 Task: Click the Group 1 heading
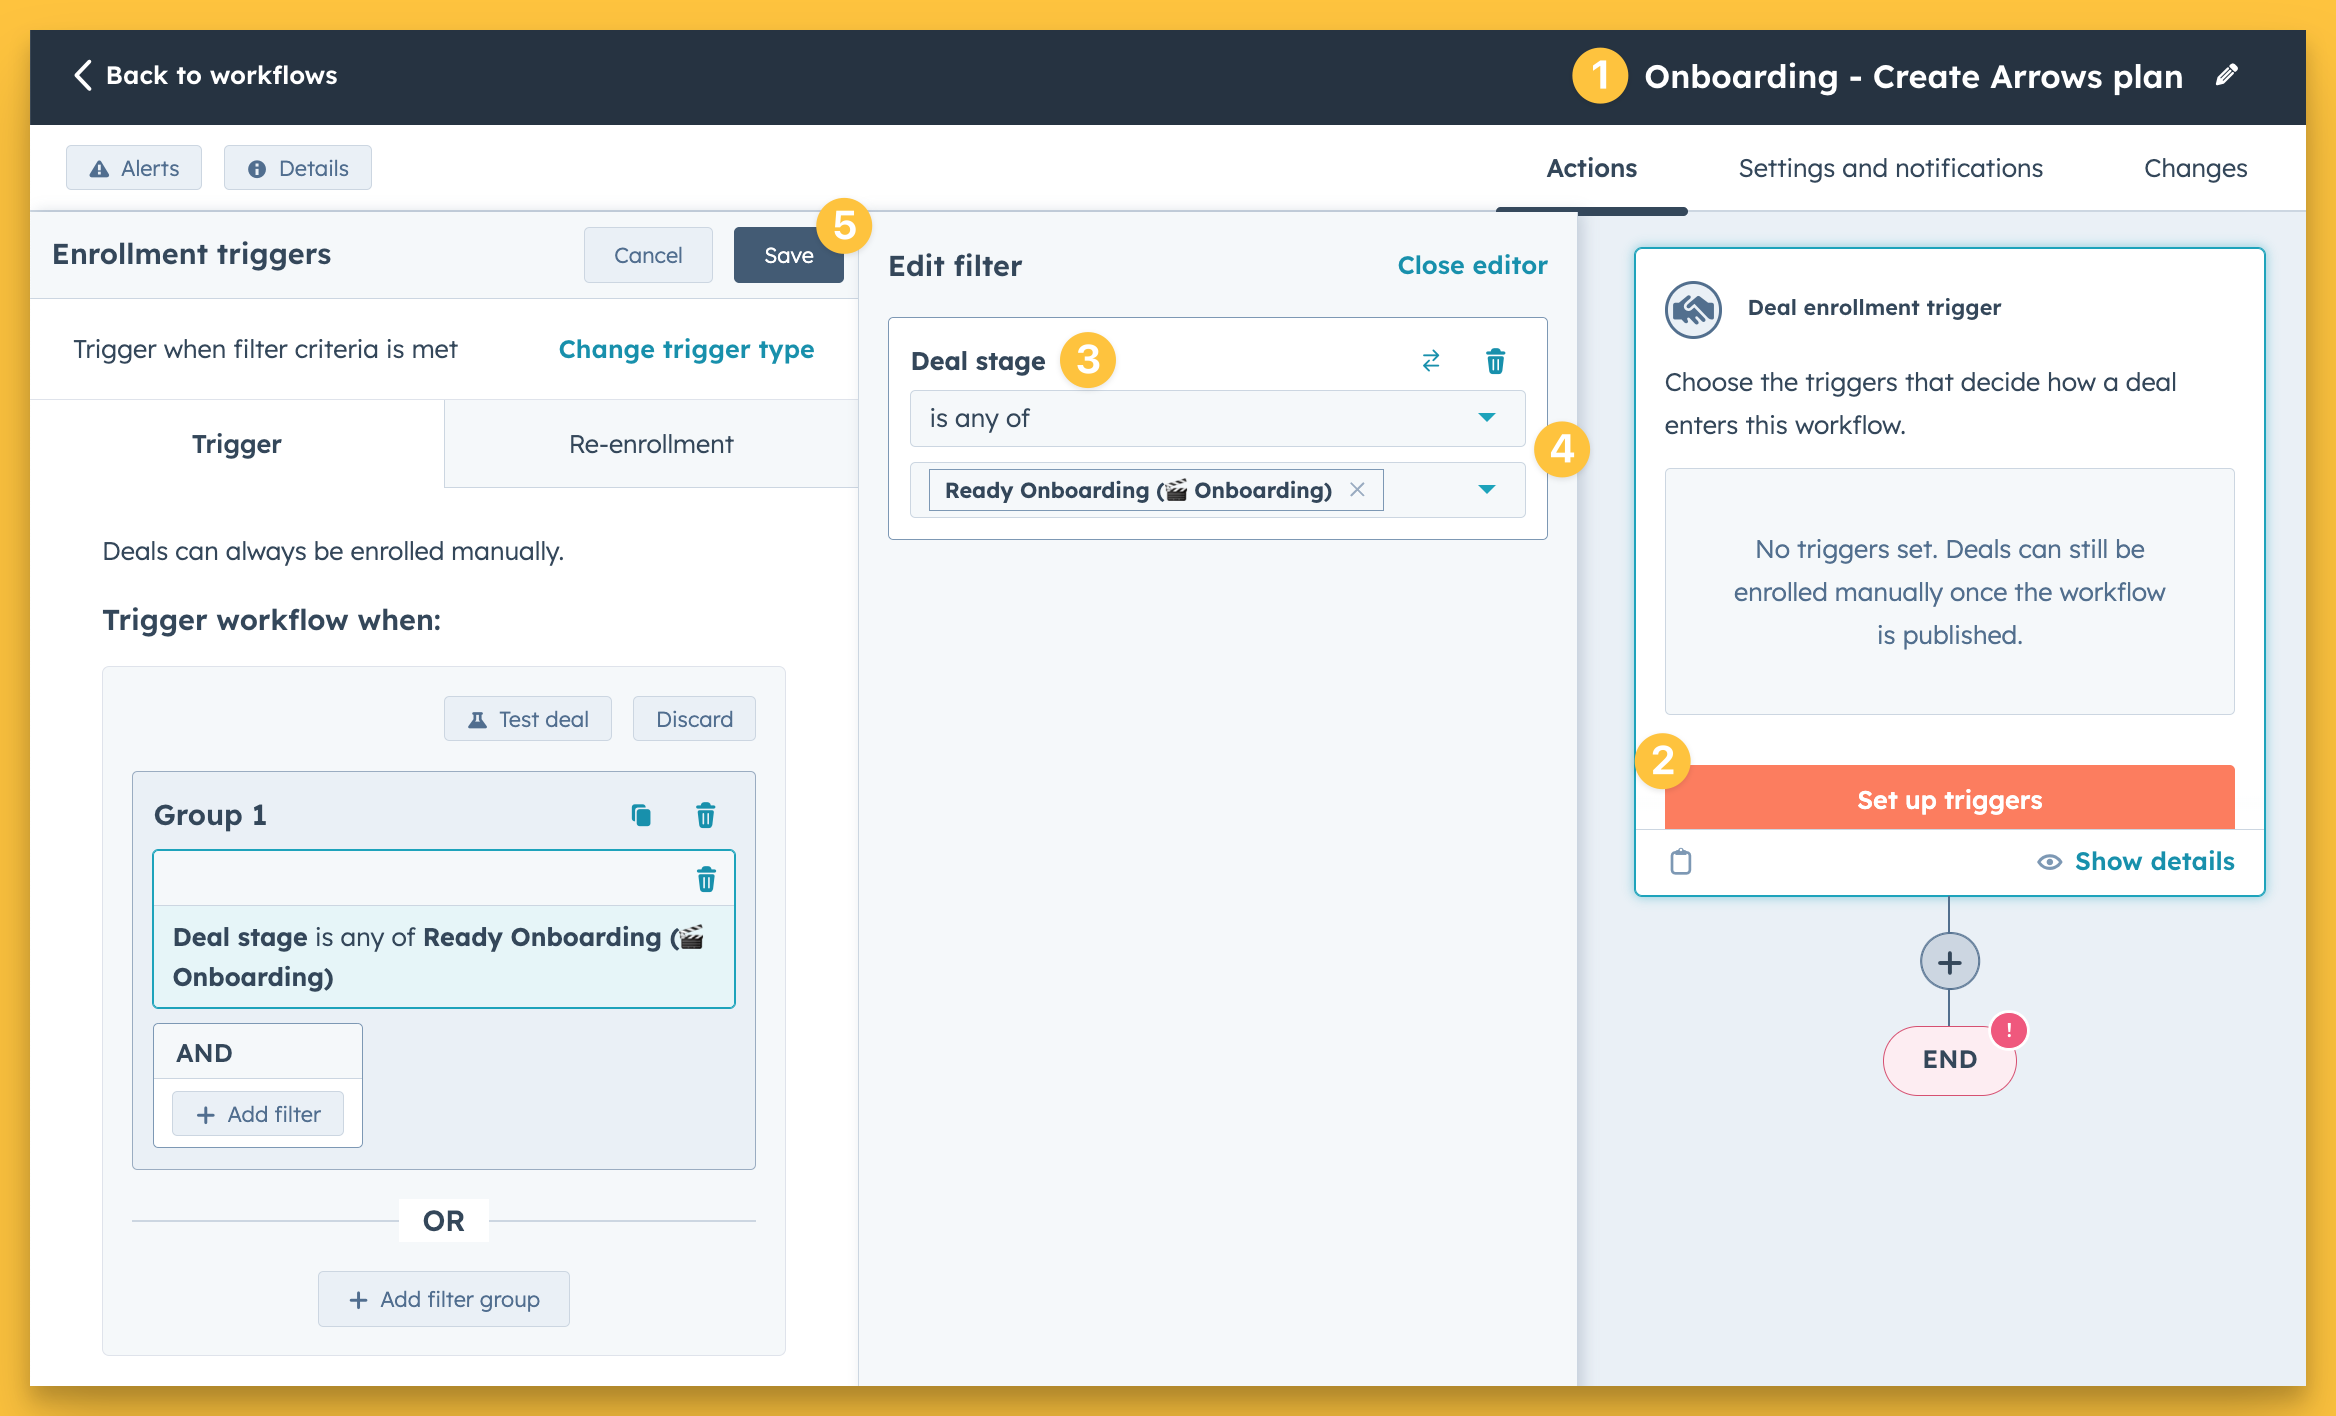point(210,815)
